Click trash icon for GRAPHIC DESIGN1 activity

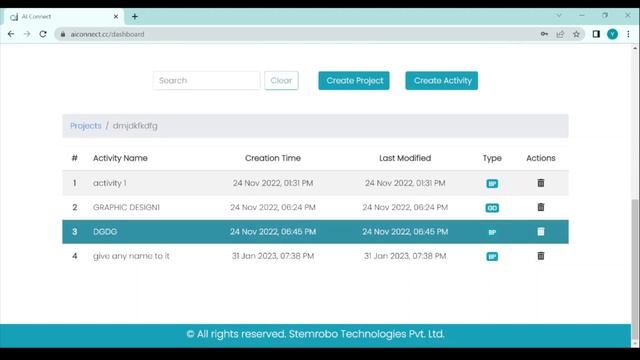tap(541, 207)
